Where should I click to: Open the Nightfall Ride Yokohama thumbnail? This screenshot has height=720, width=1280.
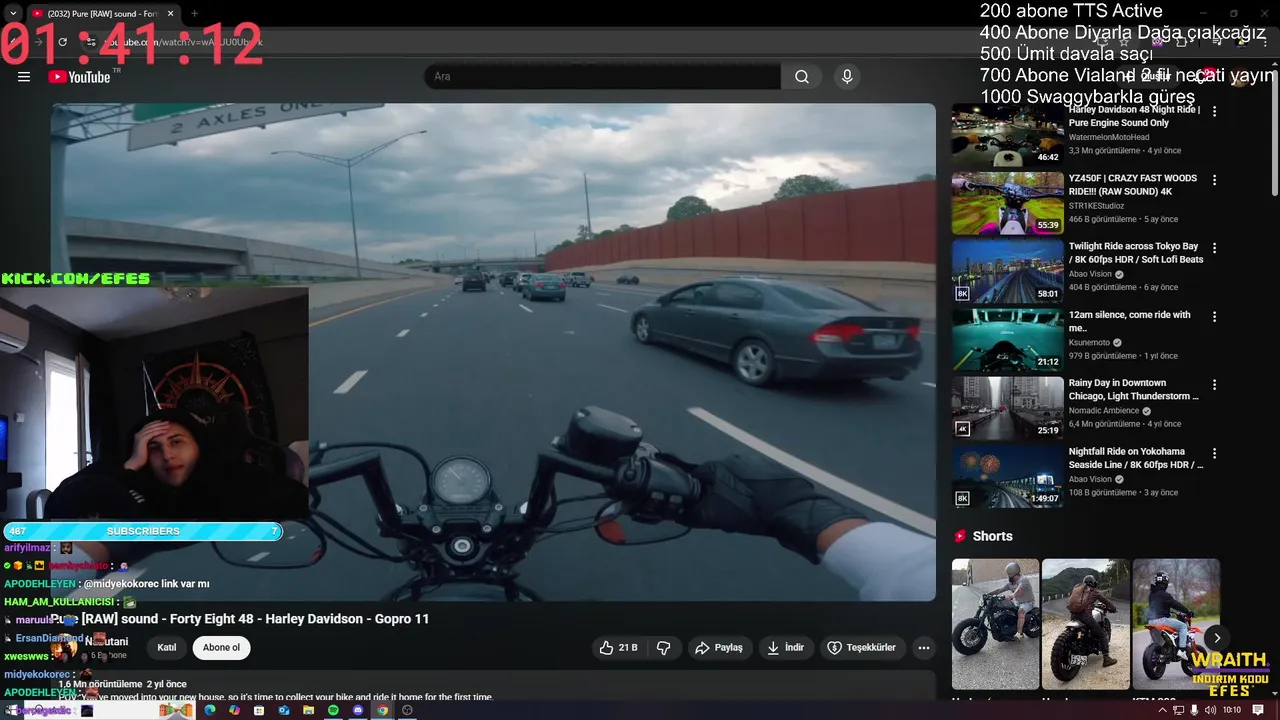(1007, 476)
